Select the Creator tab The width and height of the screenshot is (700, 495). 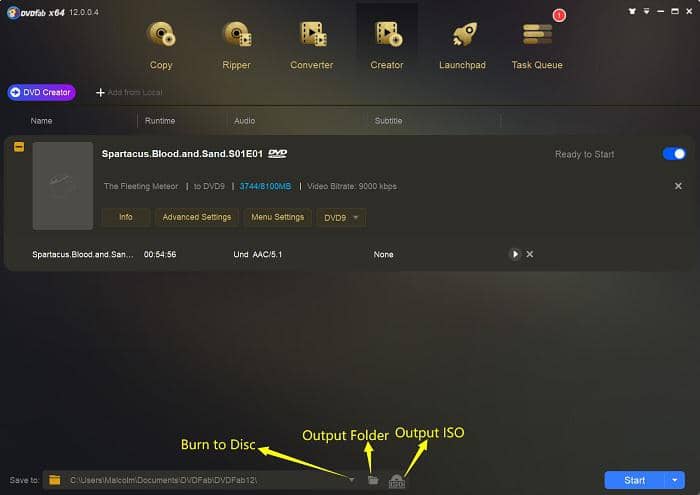387,45
